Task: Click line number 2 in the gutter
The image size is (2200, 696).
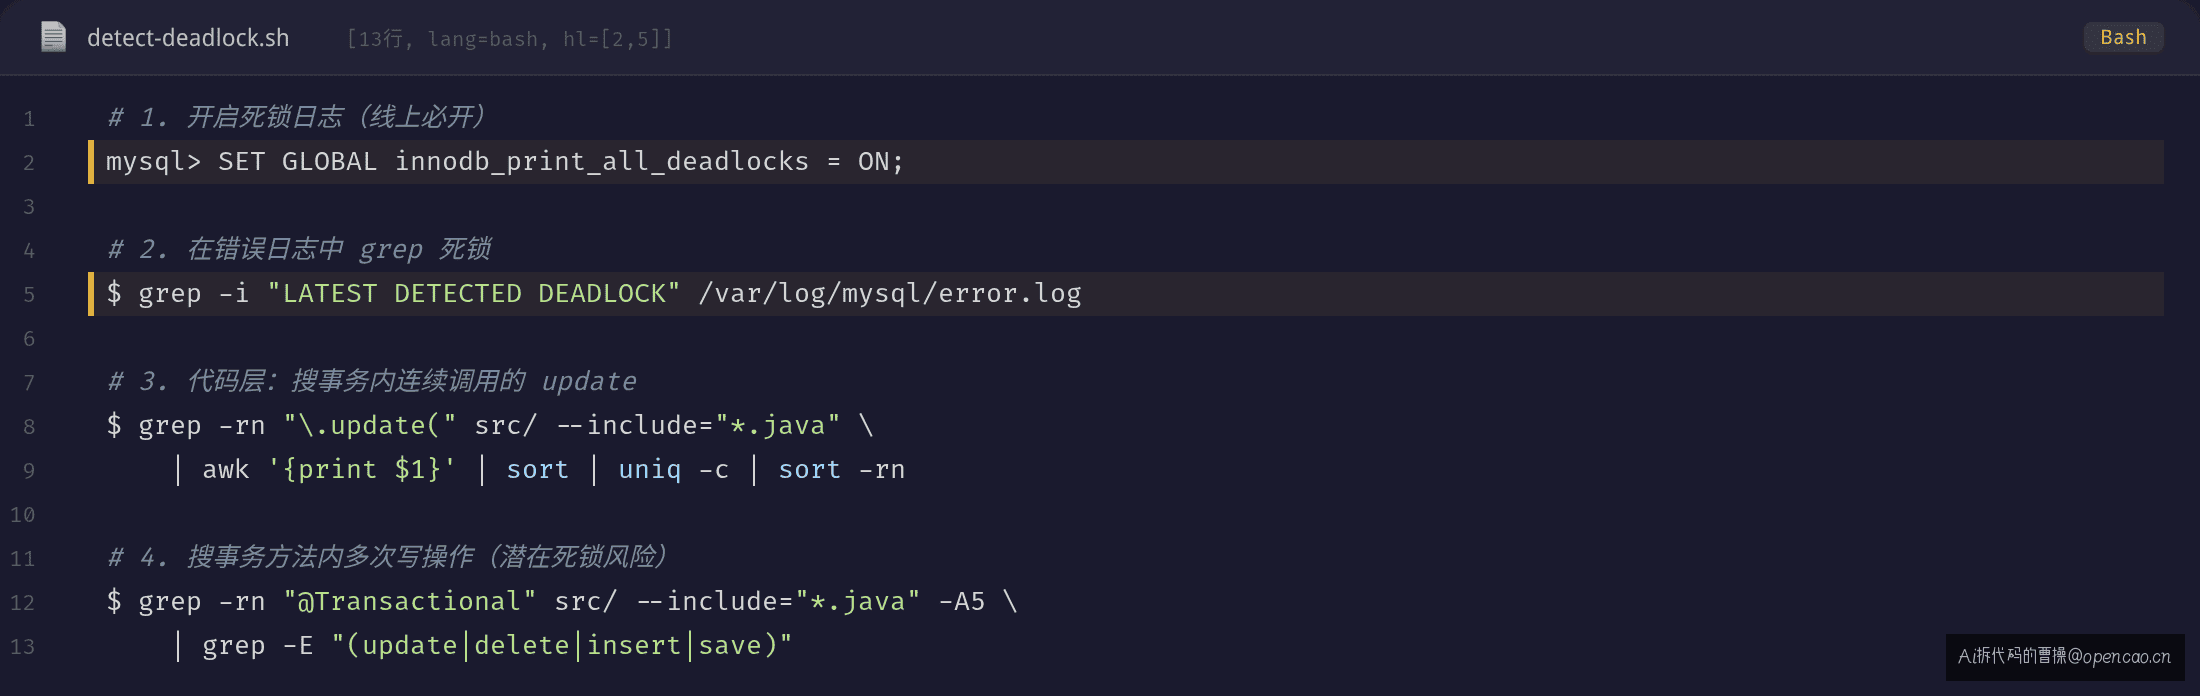Action: pos(29,163)
